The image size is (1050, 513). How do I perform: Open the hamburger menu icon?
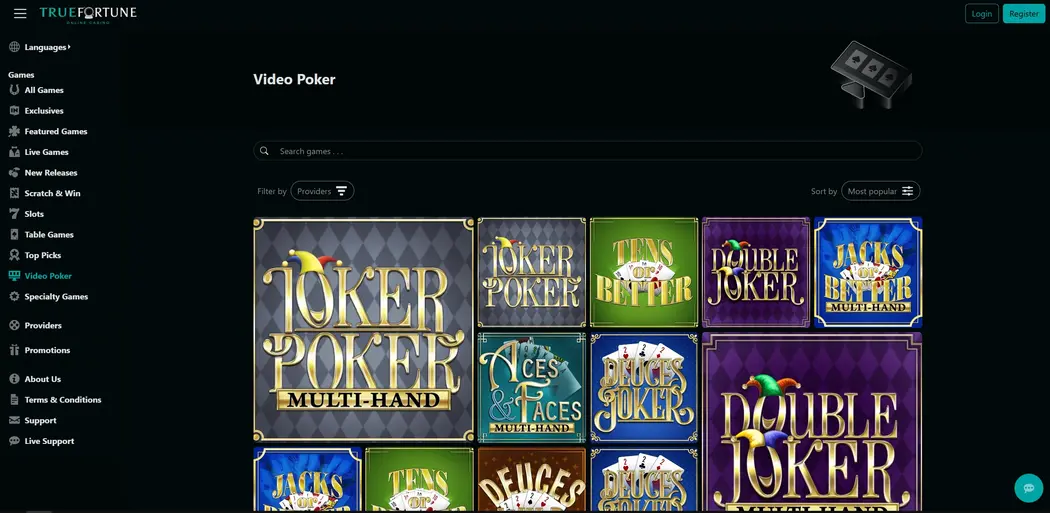click(20, 13)
